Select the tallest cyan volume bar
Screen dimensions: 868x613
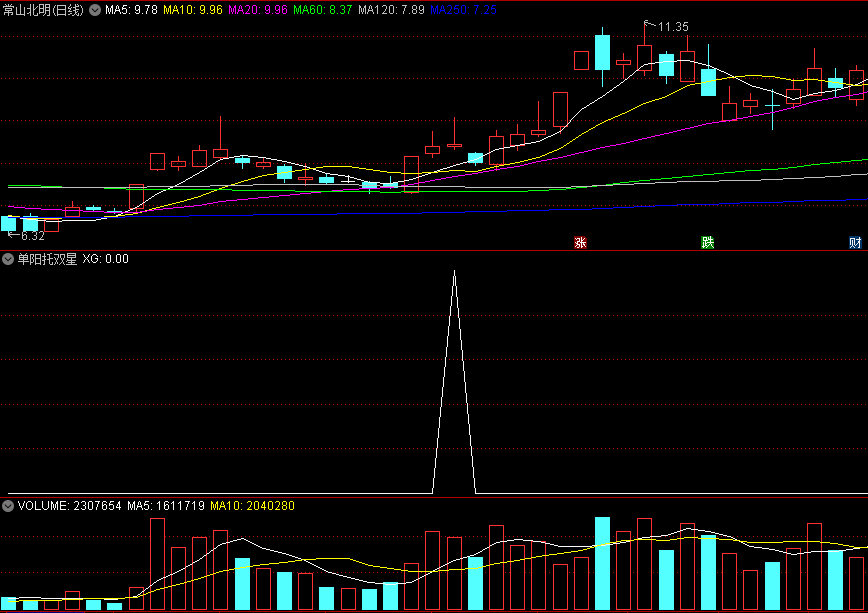tap(602, 563)
